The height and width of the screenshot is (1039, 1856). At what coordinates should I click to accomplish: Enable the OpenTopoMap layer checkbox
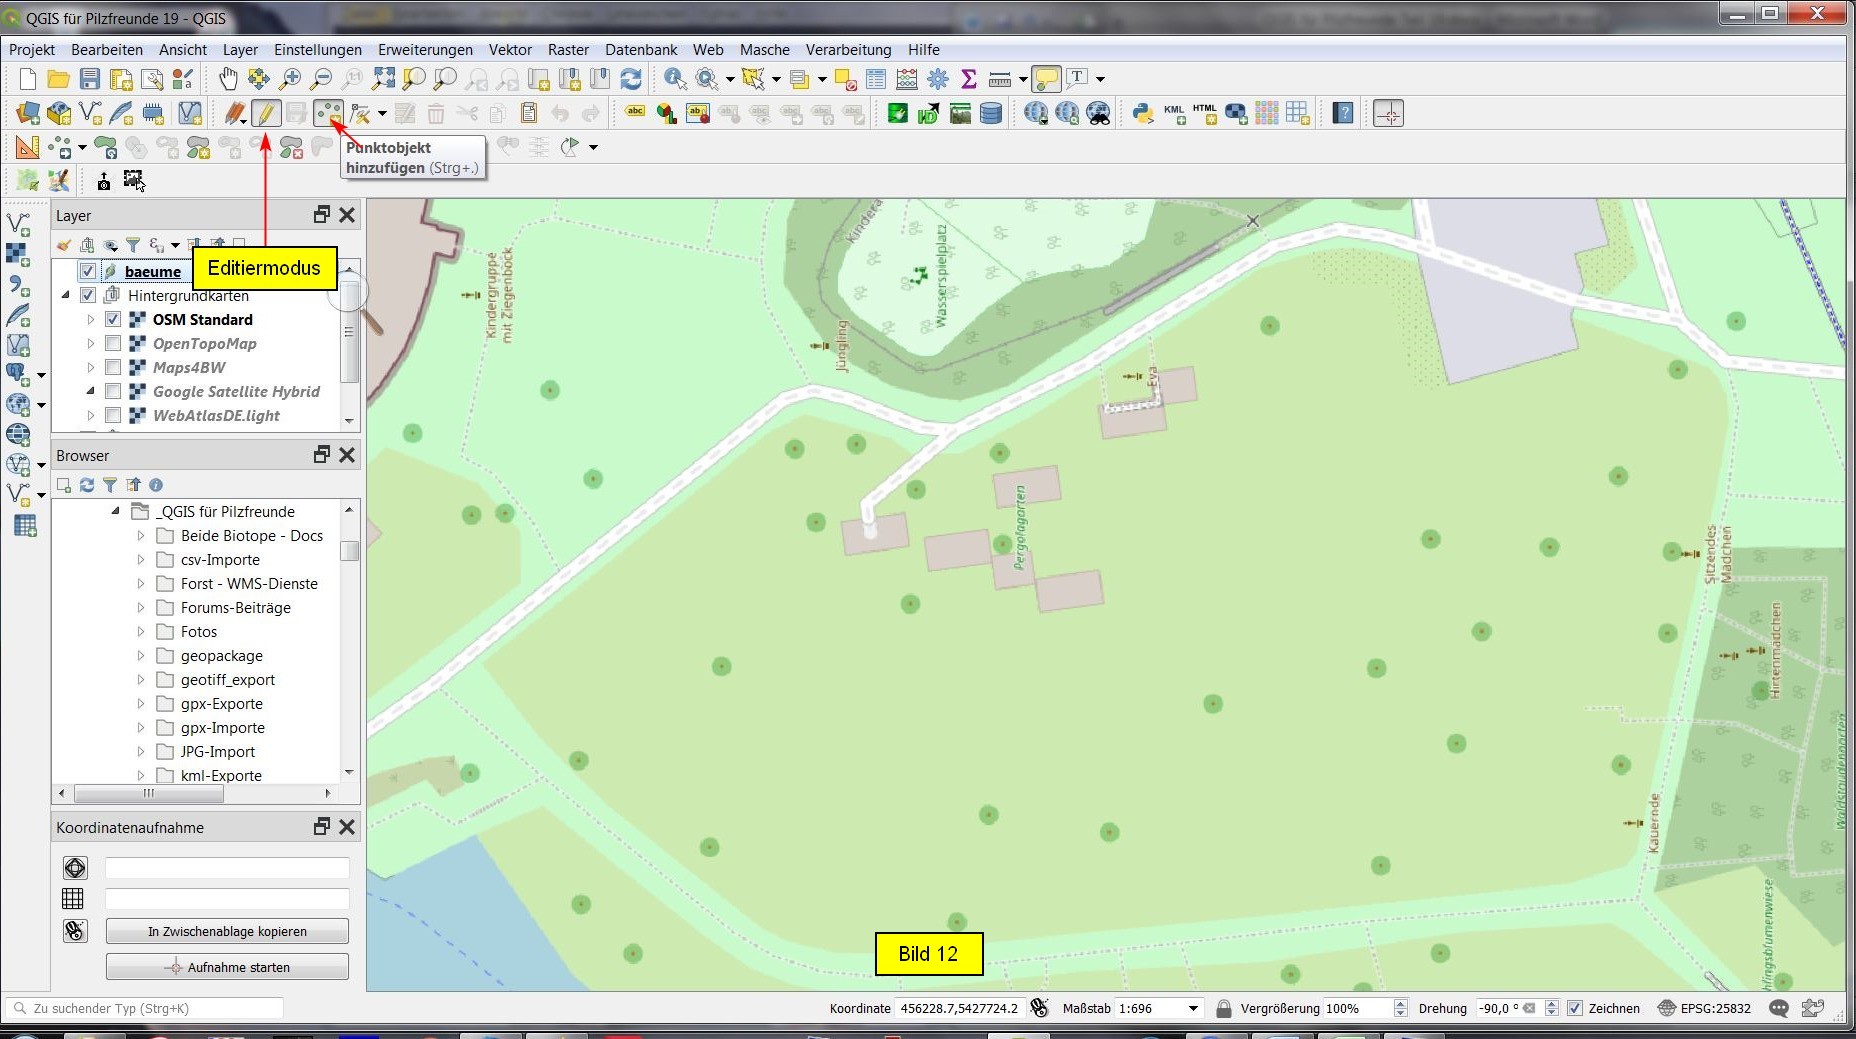point(113,344)
